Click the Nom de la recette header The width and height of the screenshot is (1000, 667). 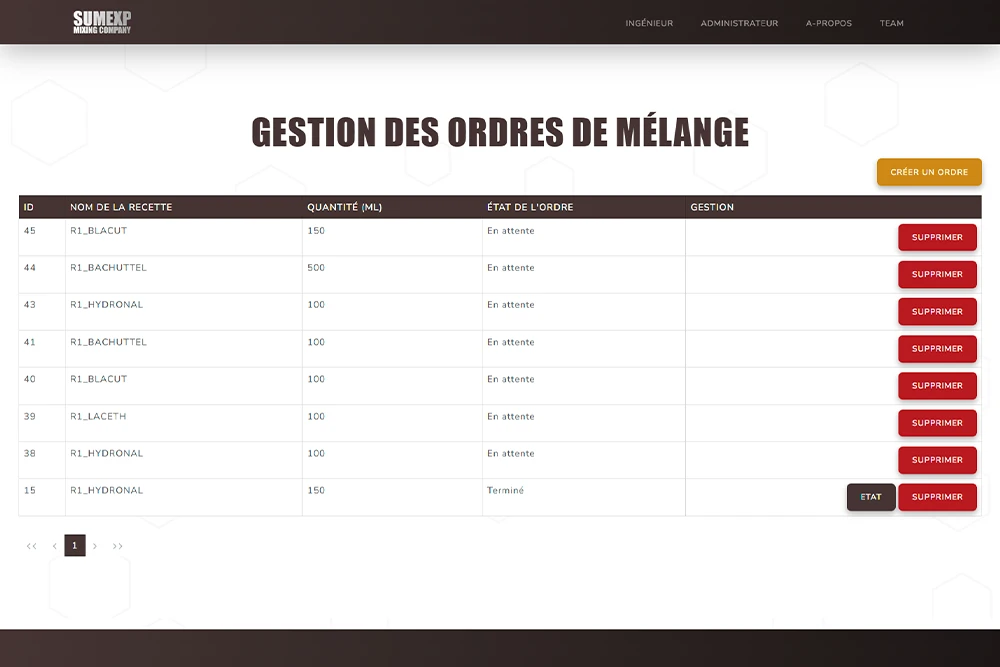tap(121, 208)
